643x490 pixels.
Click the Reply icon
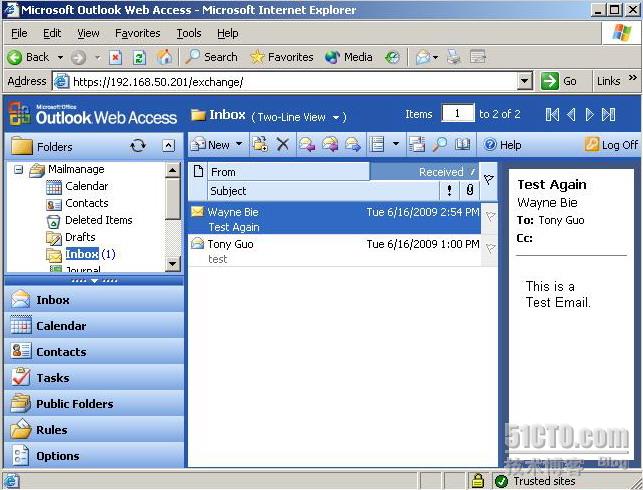[x=307, y=144]
